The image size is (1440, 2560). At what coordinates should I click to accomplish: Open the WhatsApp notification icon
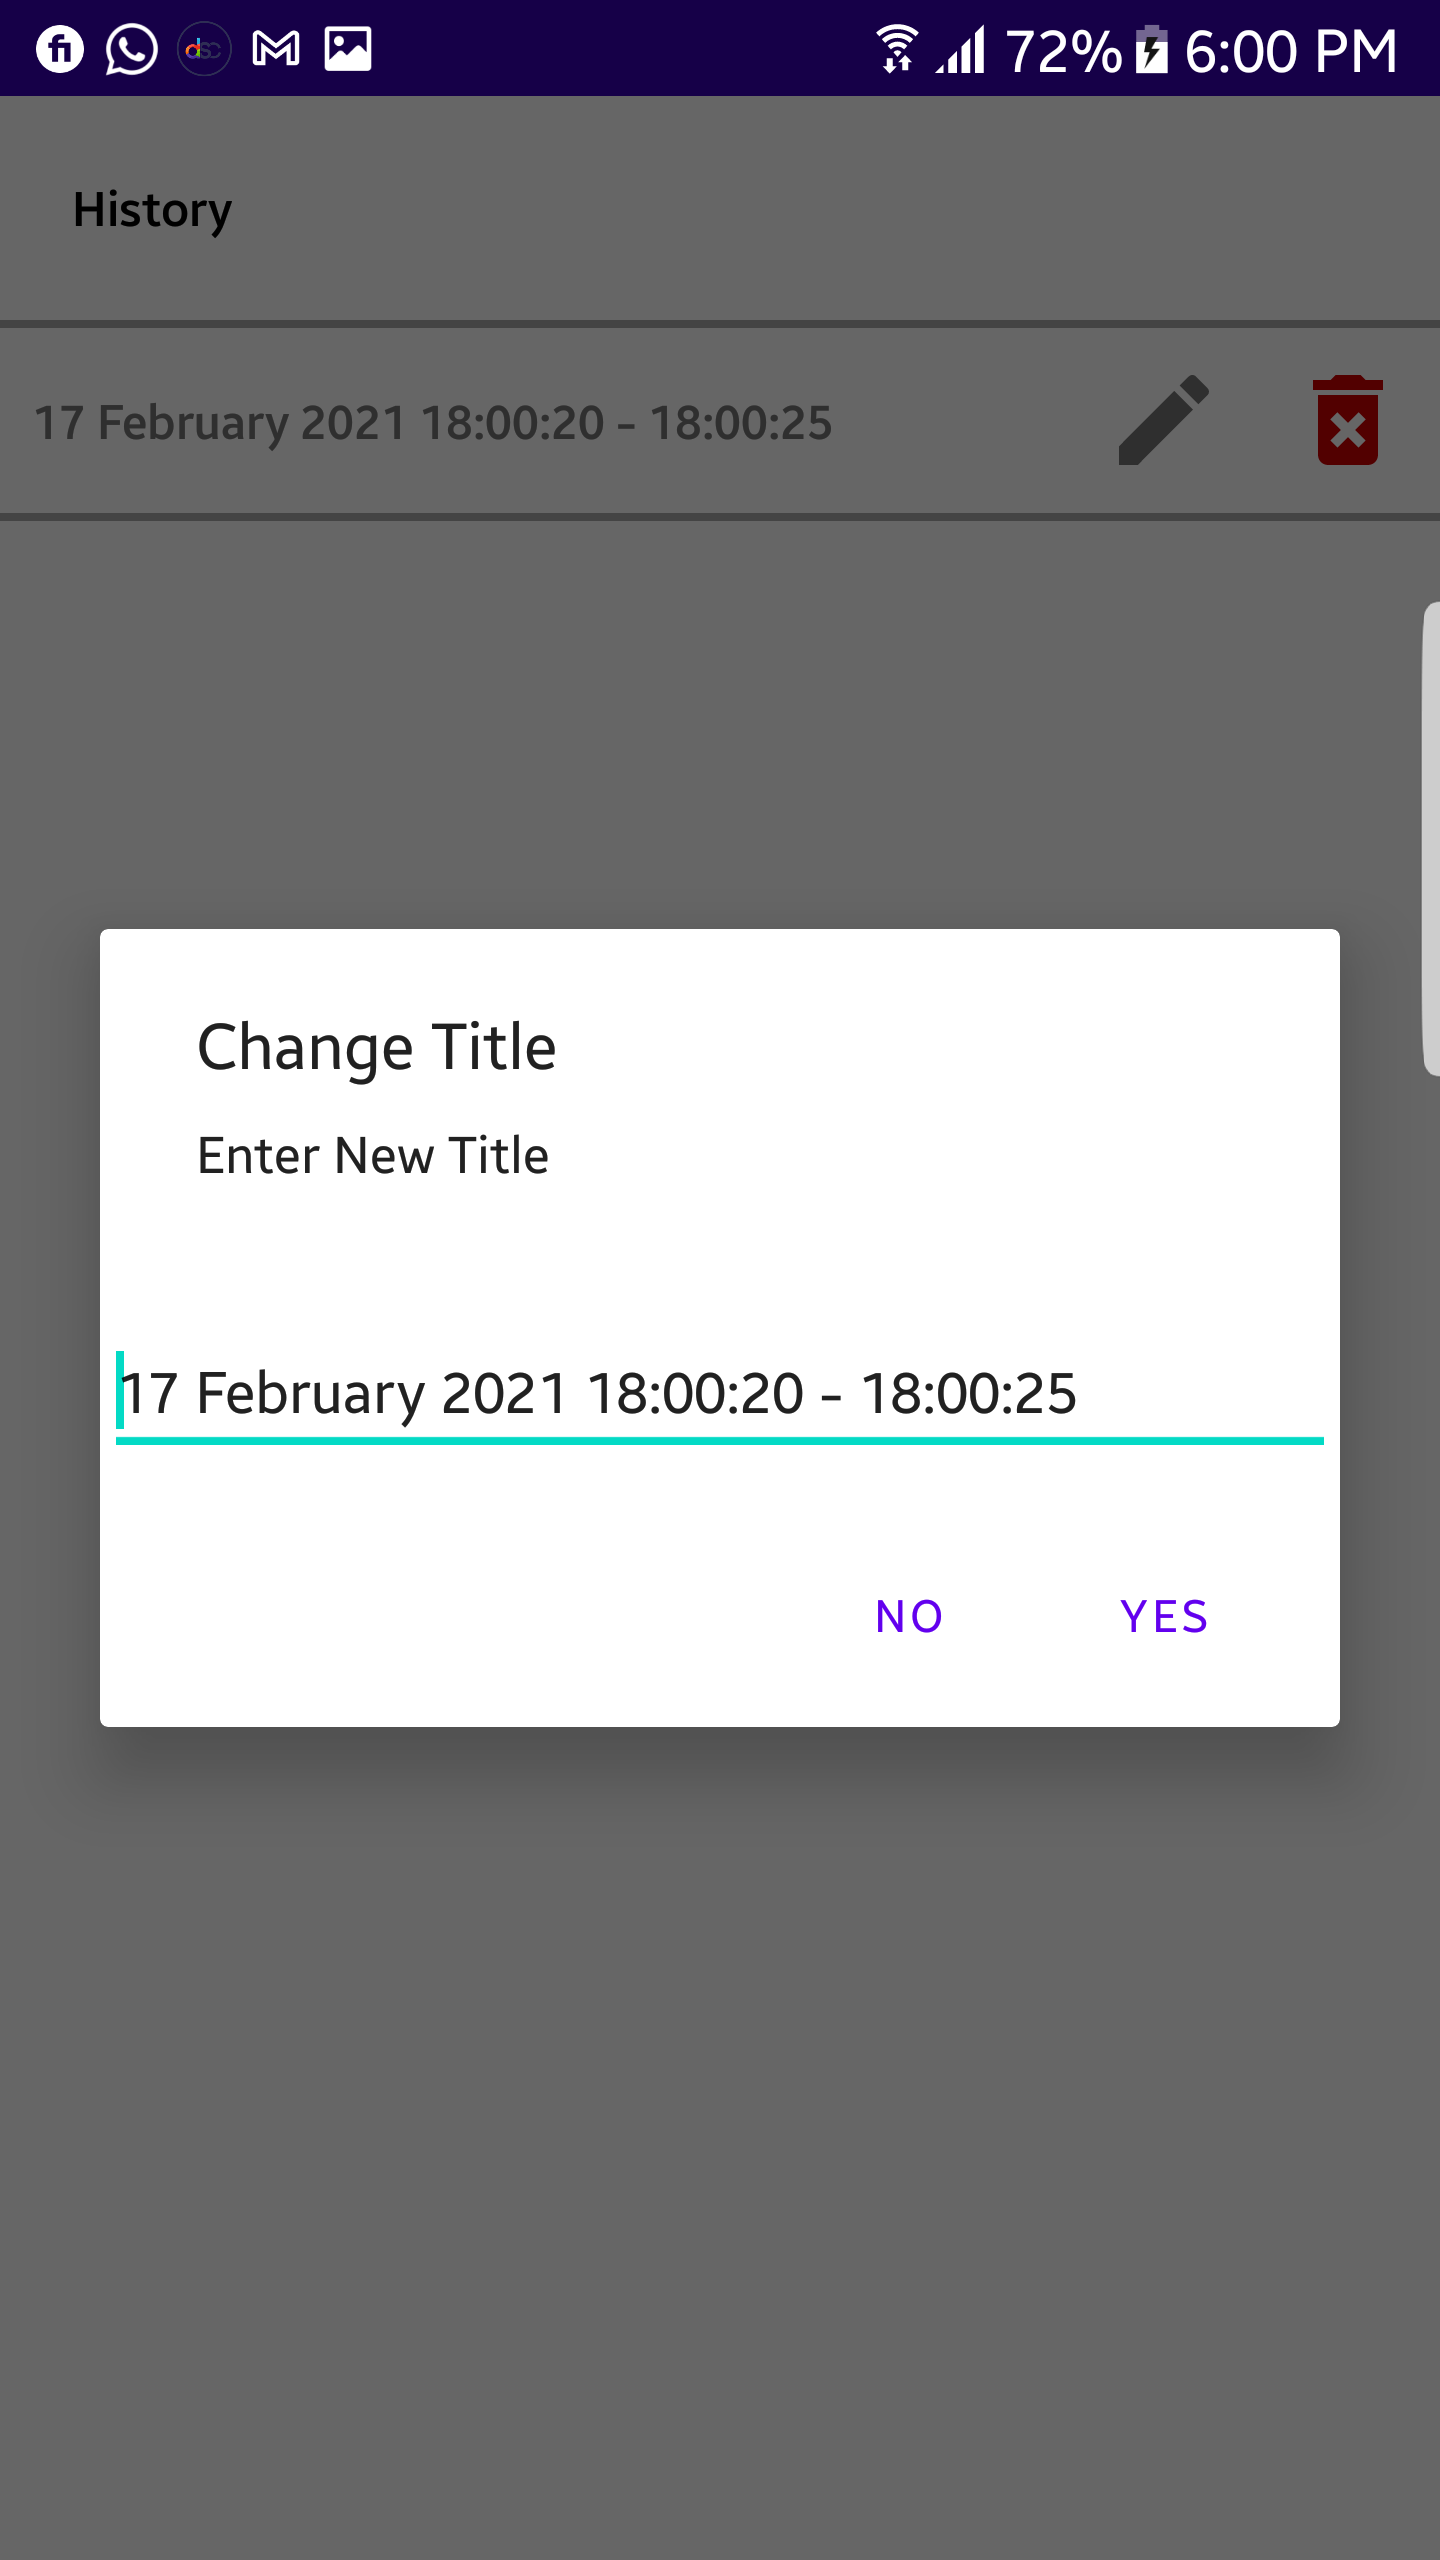point(131,49)
